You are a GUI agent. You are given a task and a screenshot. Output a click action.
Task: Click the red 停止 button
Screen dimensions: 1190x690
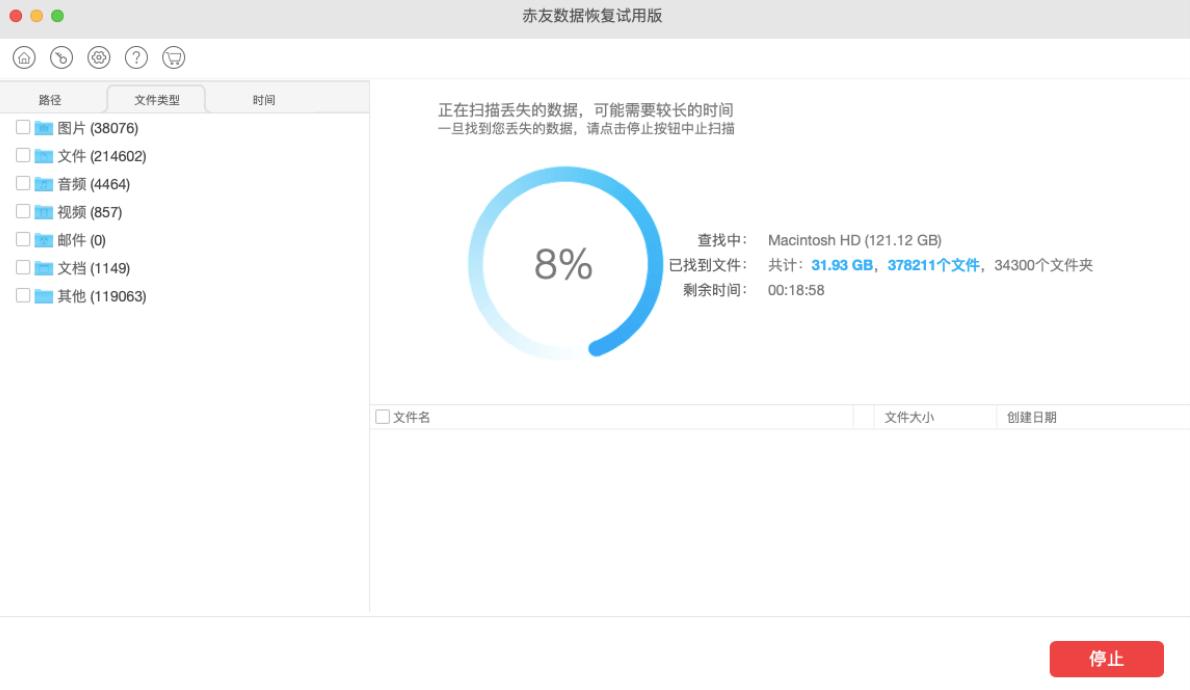(1107, 659)
